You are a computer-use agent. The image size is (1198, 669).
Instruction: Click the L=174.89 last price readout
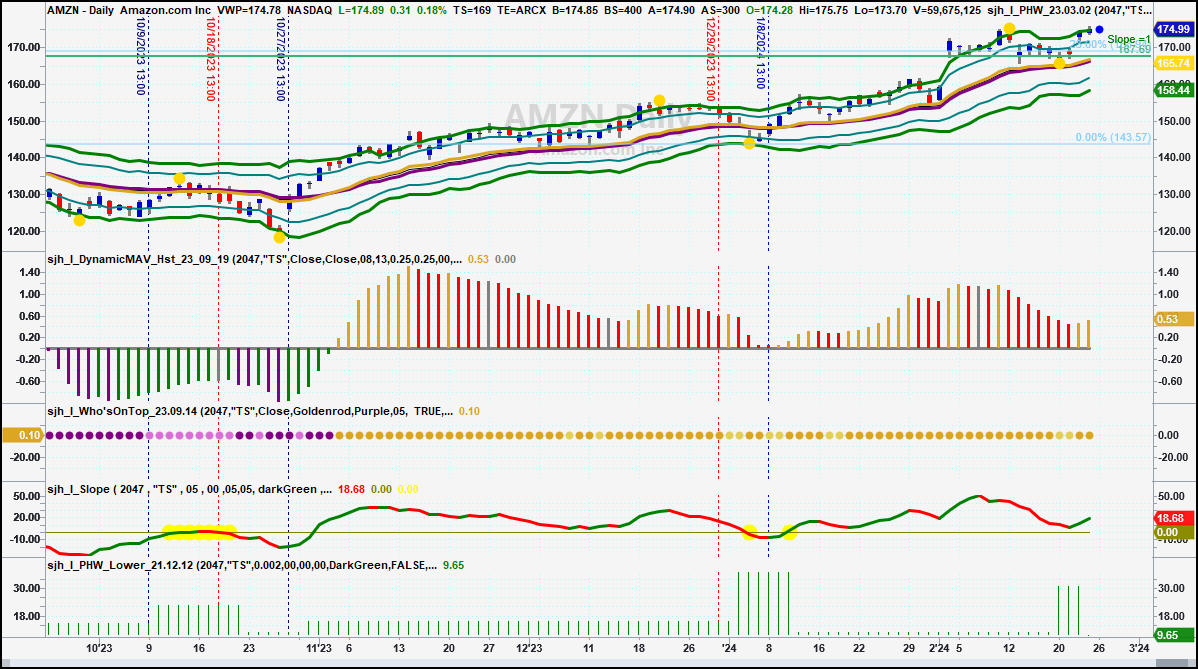click(362, 10)
